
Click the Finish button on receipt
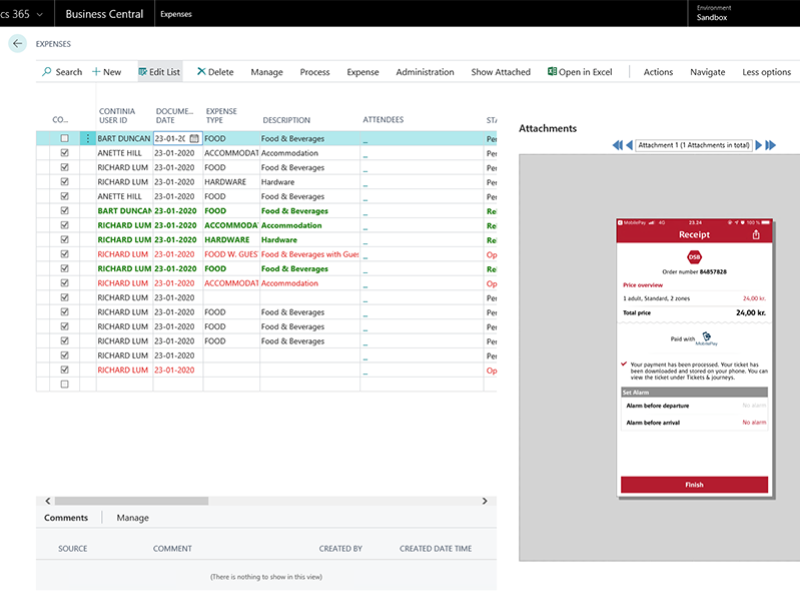click(694, 485)
